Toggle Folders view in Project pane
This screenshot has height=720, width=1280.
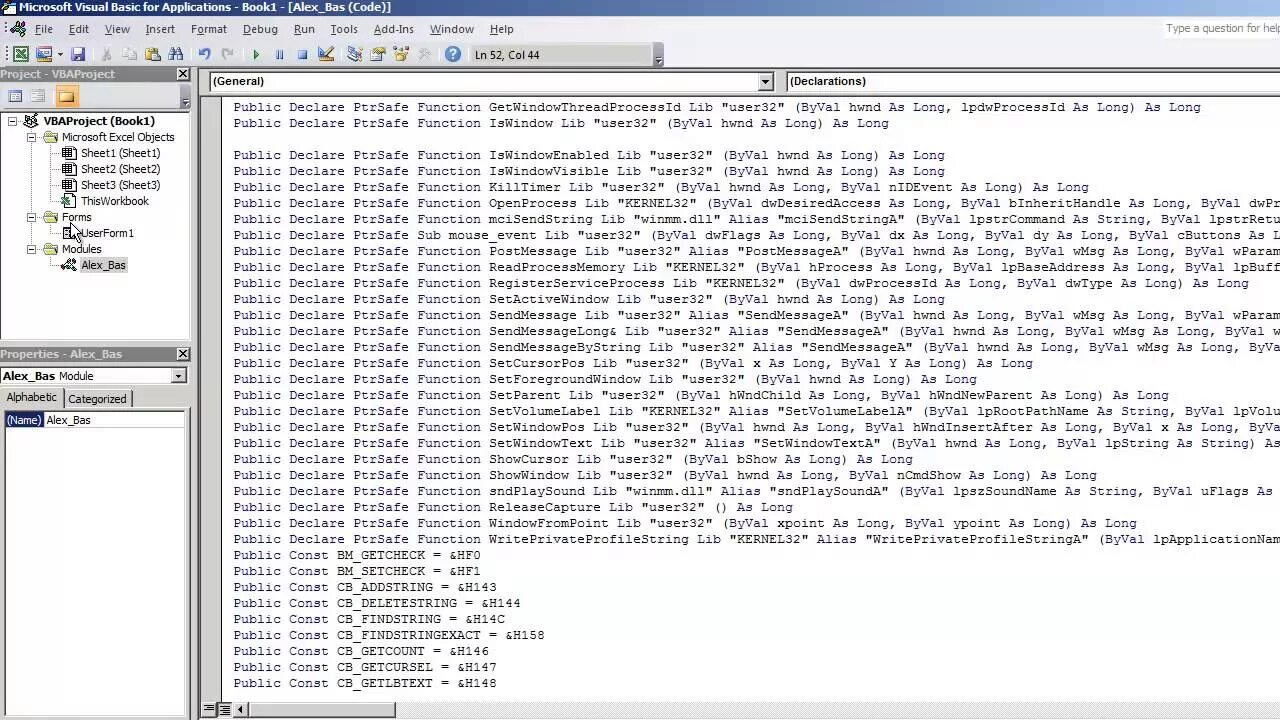(x=66, y=96)
